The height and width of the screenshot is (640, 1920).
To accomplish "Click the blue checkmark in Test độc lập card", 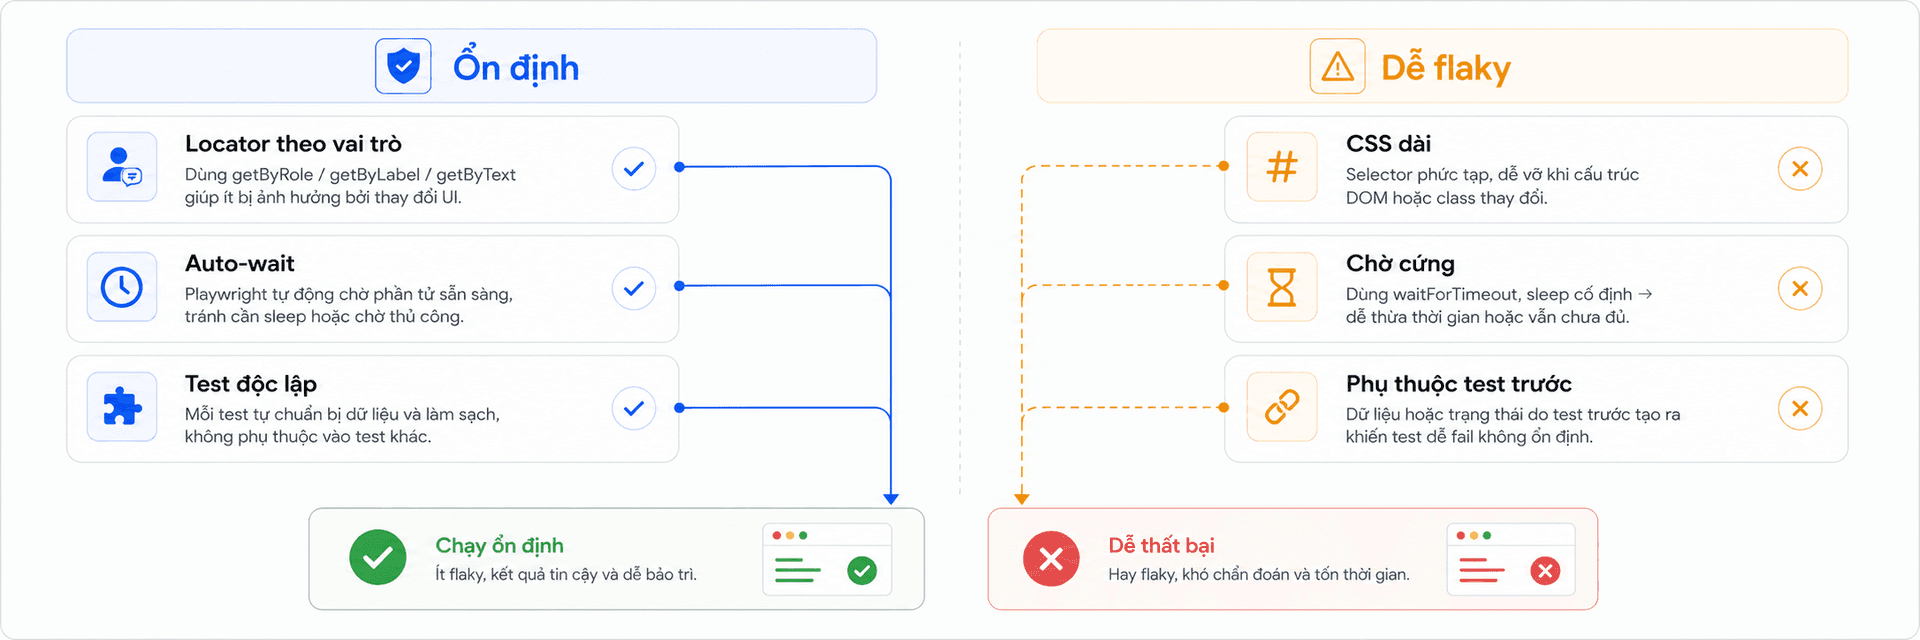I will pos(634,408).
